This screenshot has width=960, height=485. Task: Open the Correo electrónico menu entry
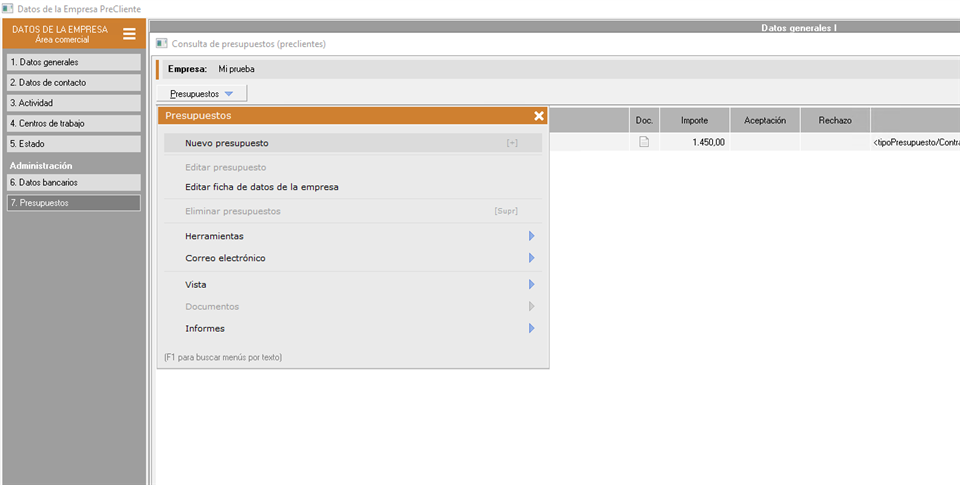pos(353,258)
